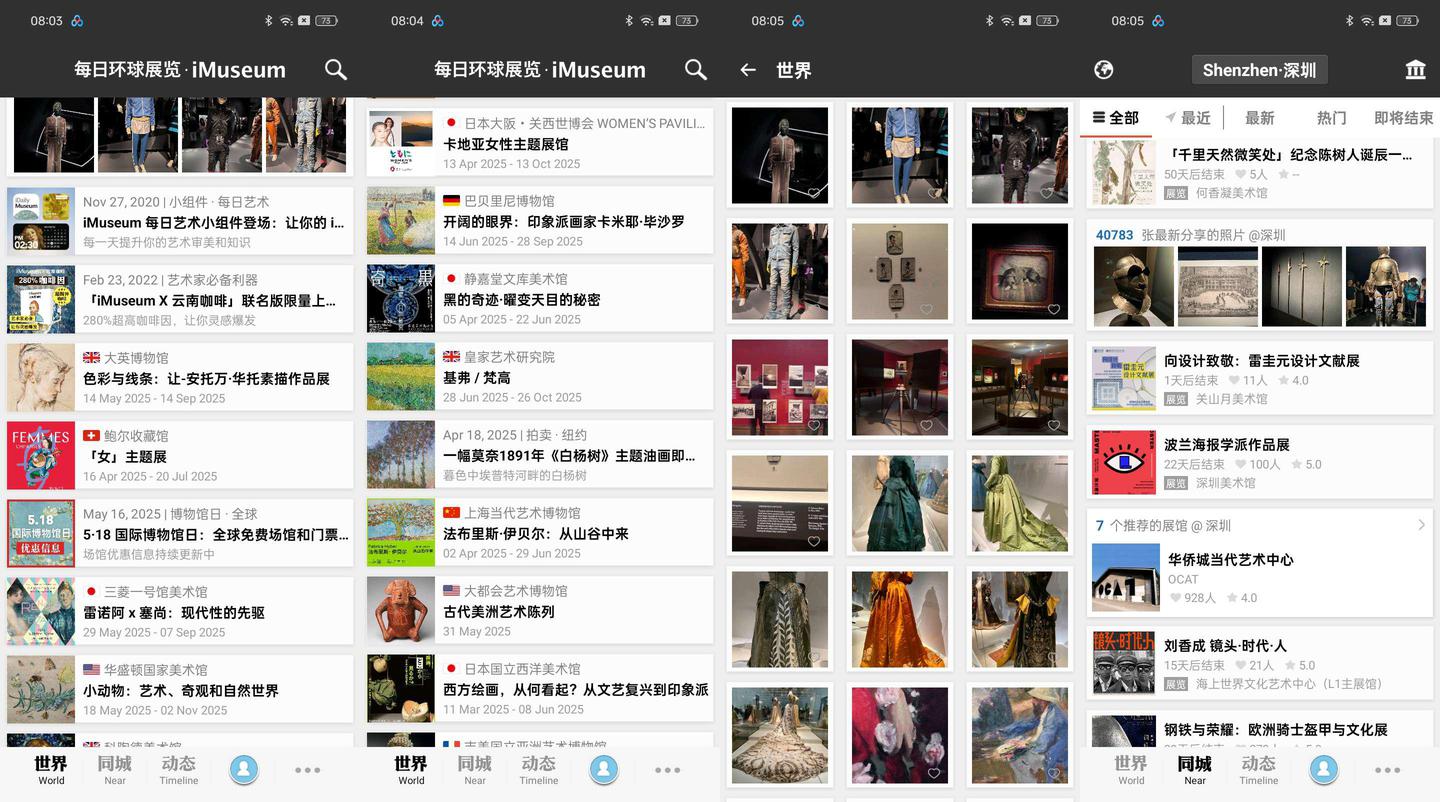Tap battery indicator in 08:04 status bar
This screenshot has width=1440, height=802.
[687, 20]
